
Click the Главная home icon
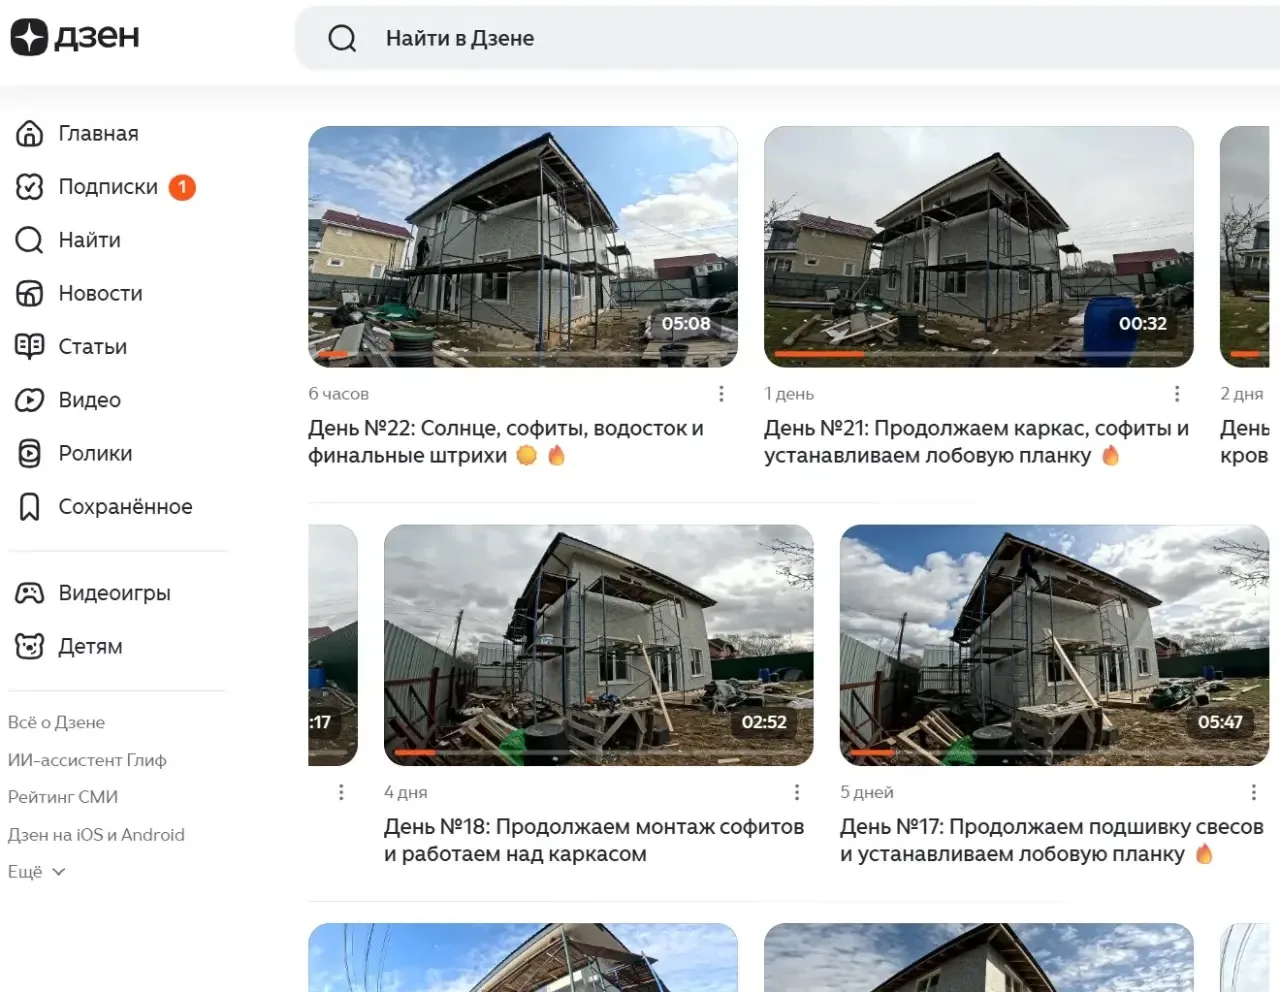pos(30,133)
